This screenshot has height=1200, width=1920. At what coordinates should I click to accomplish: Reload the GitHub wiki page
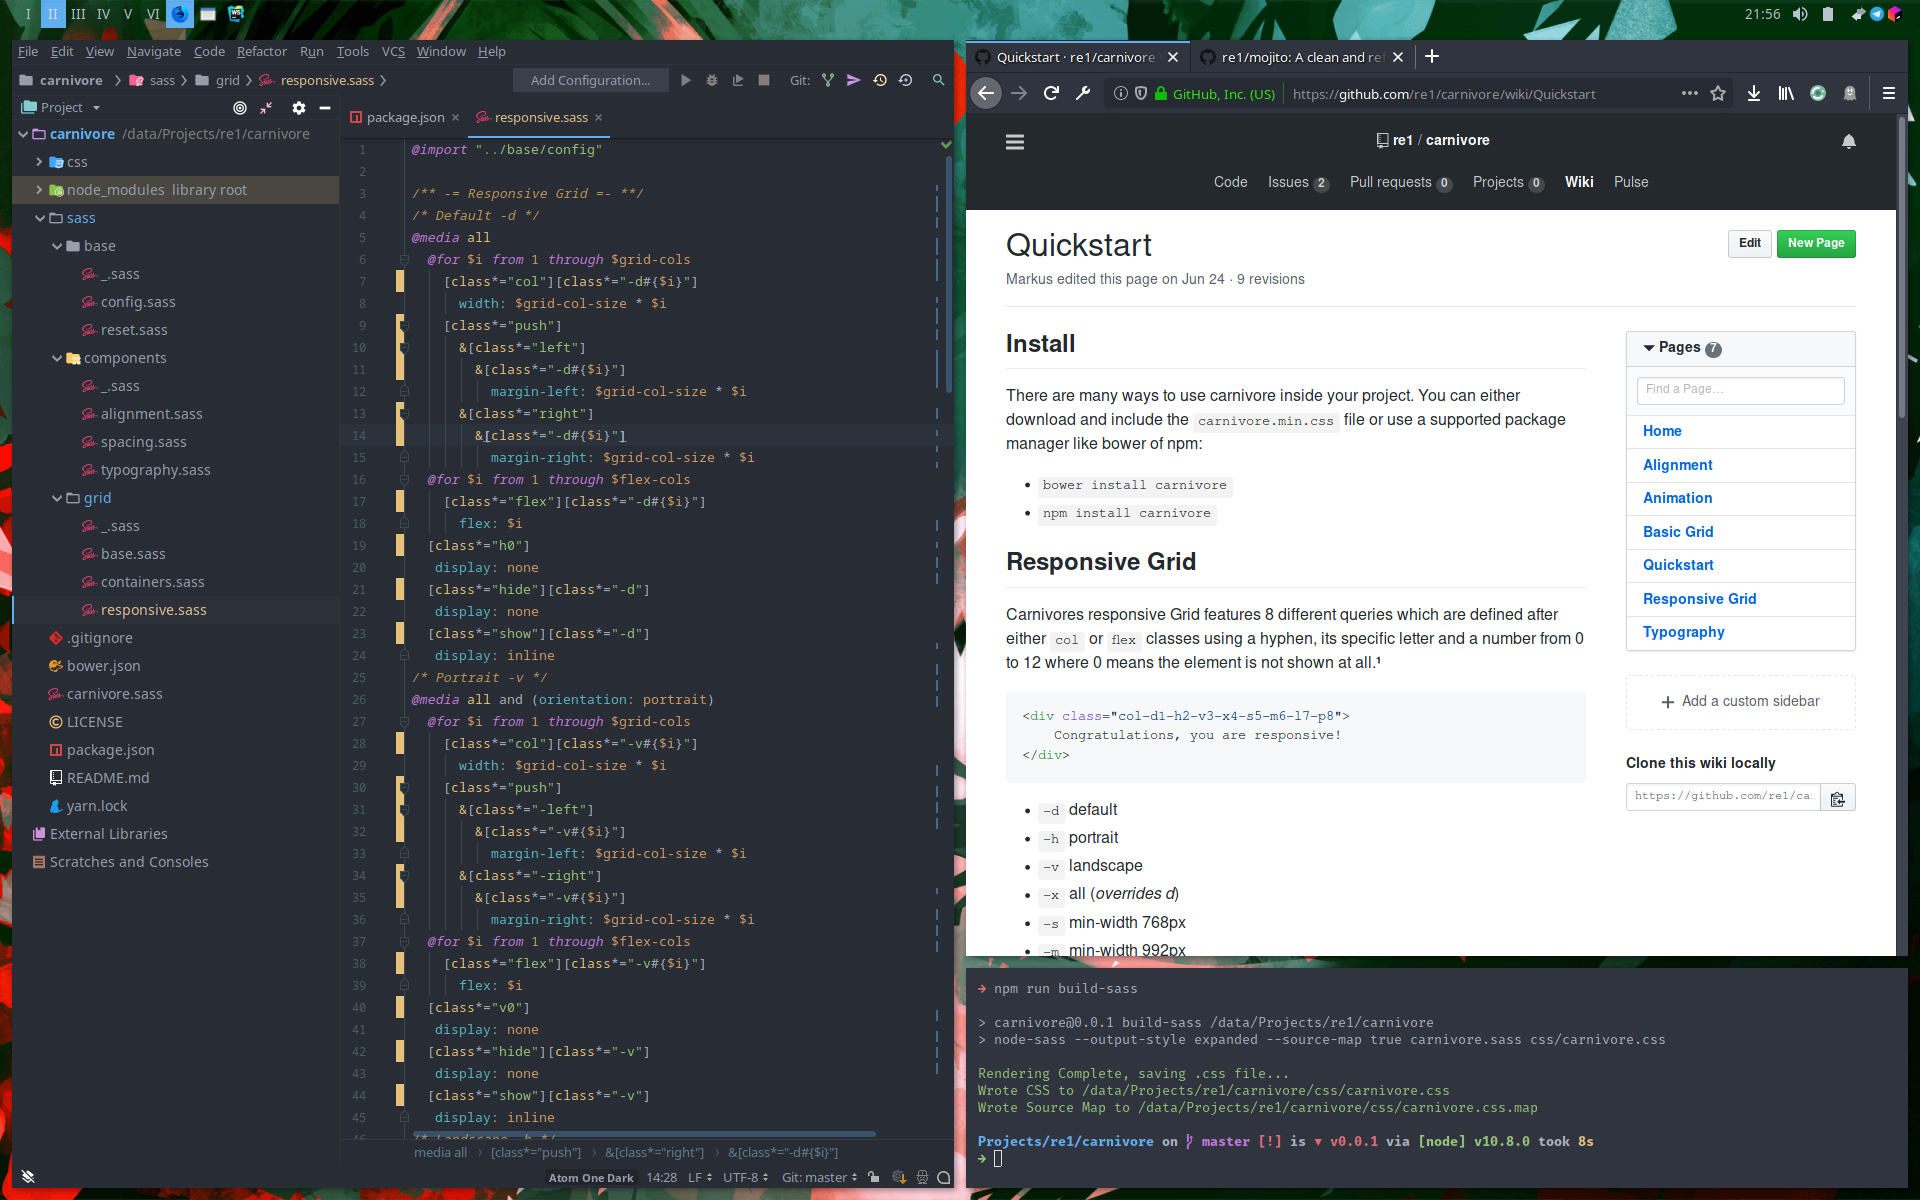1051,94
